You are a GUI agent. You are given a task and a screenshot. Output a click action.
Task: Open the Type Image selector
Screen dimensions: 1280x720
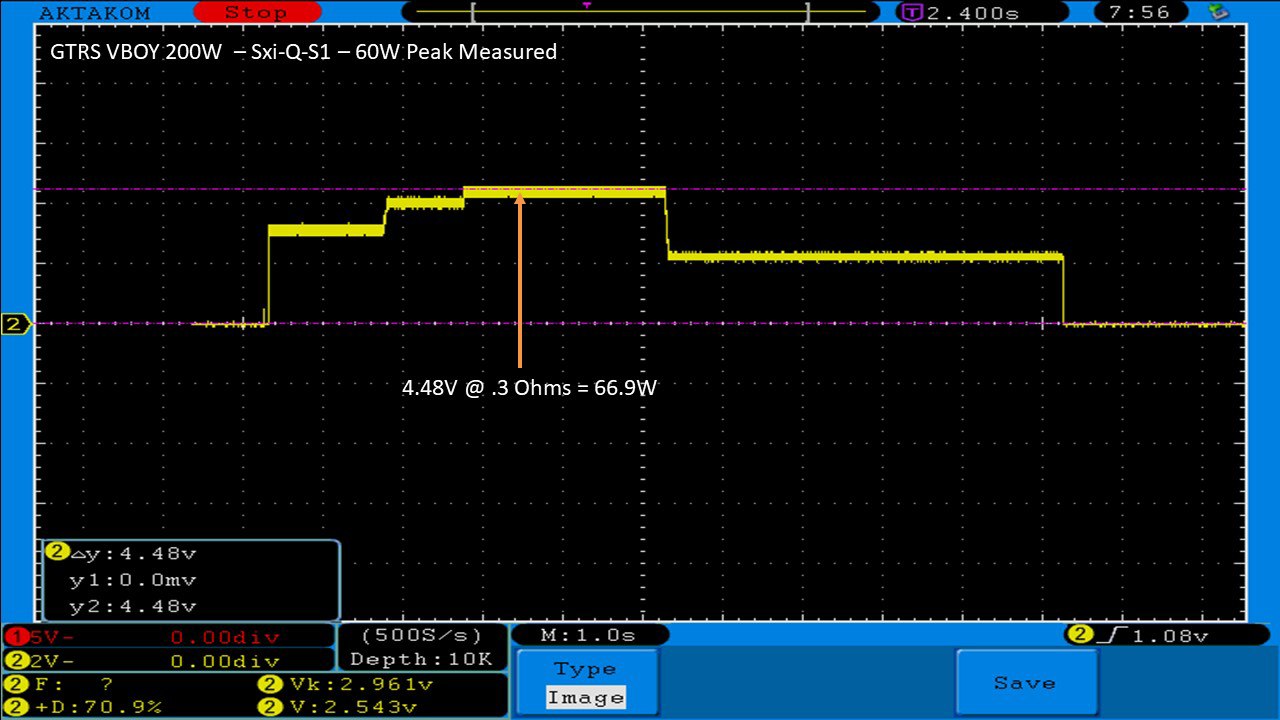588,684
